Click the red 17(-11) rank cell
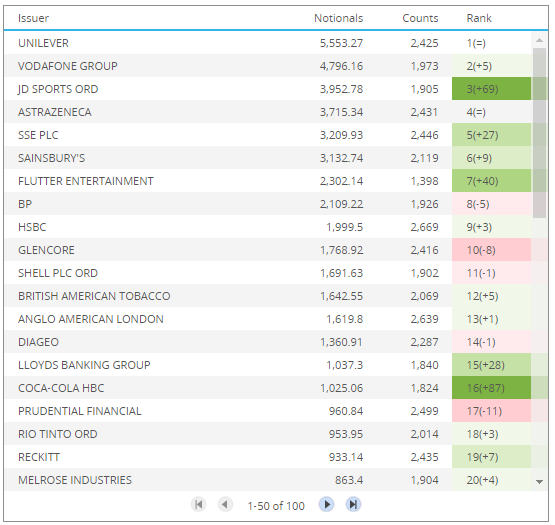Viewport: 555px width, 525px height. point(491,411)
